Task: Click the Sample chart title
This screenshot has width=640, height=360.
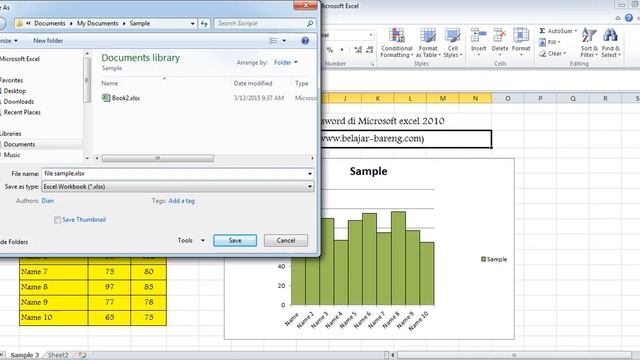Action: tap(368, 171)
